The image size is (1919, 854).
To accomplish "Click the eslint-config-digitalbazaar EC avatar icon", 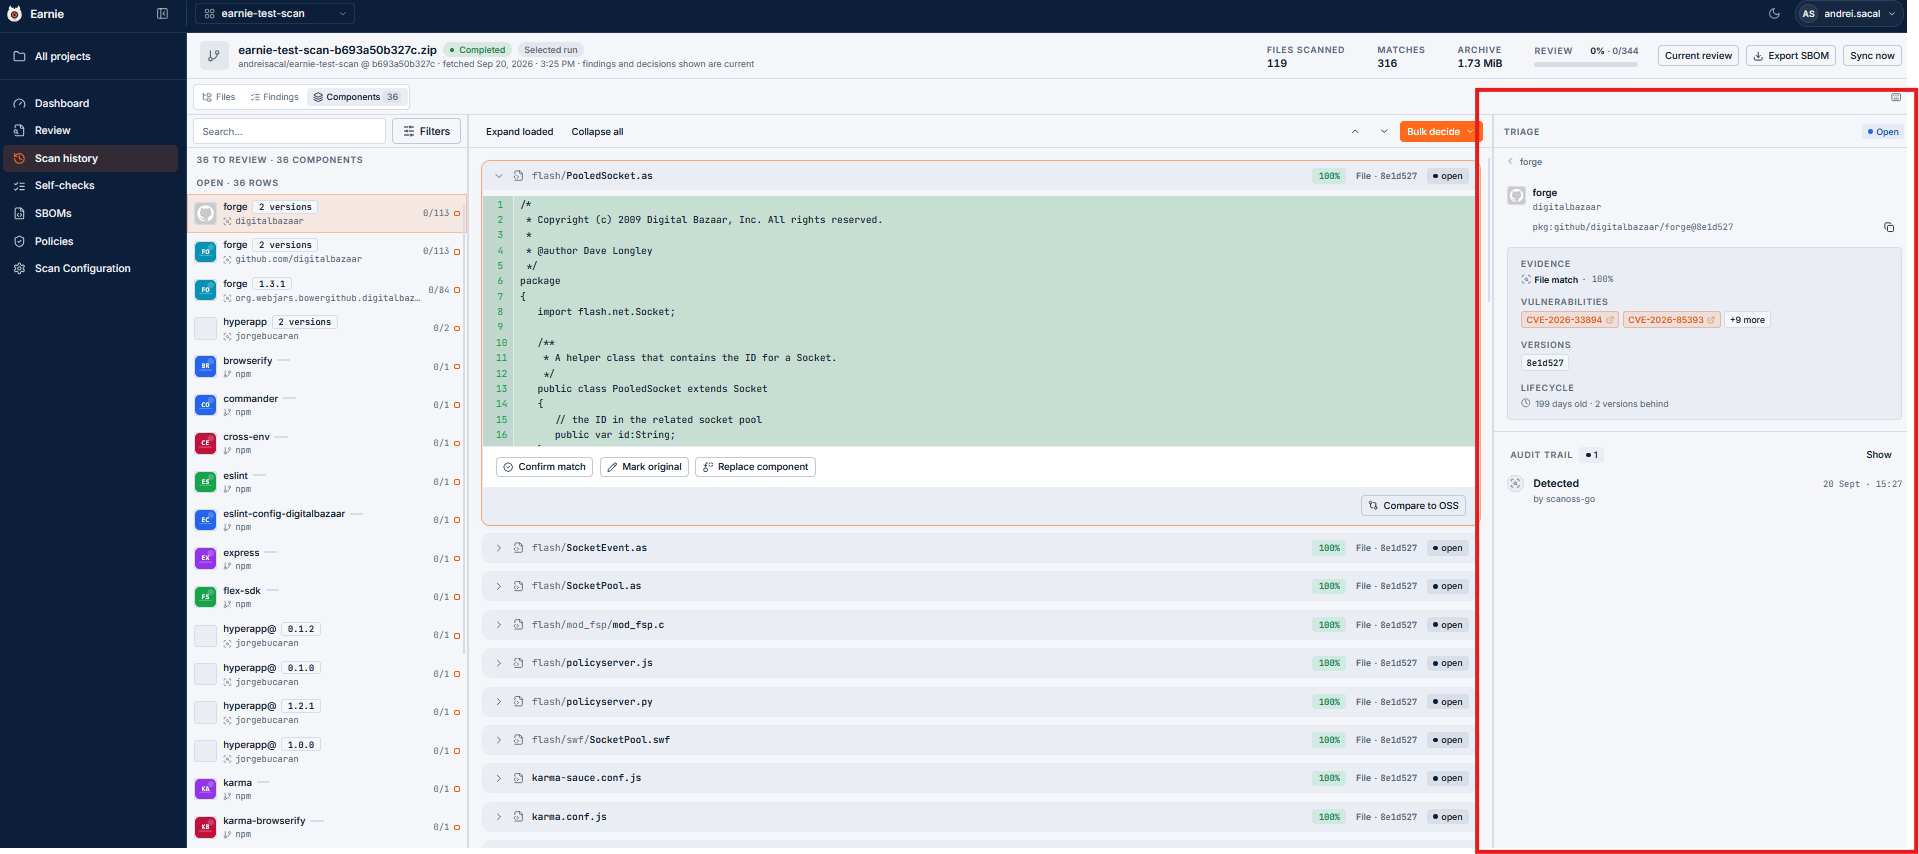I will 205,520.
